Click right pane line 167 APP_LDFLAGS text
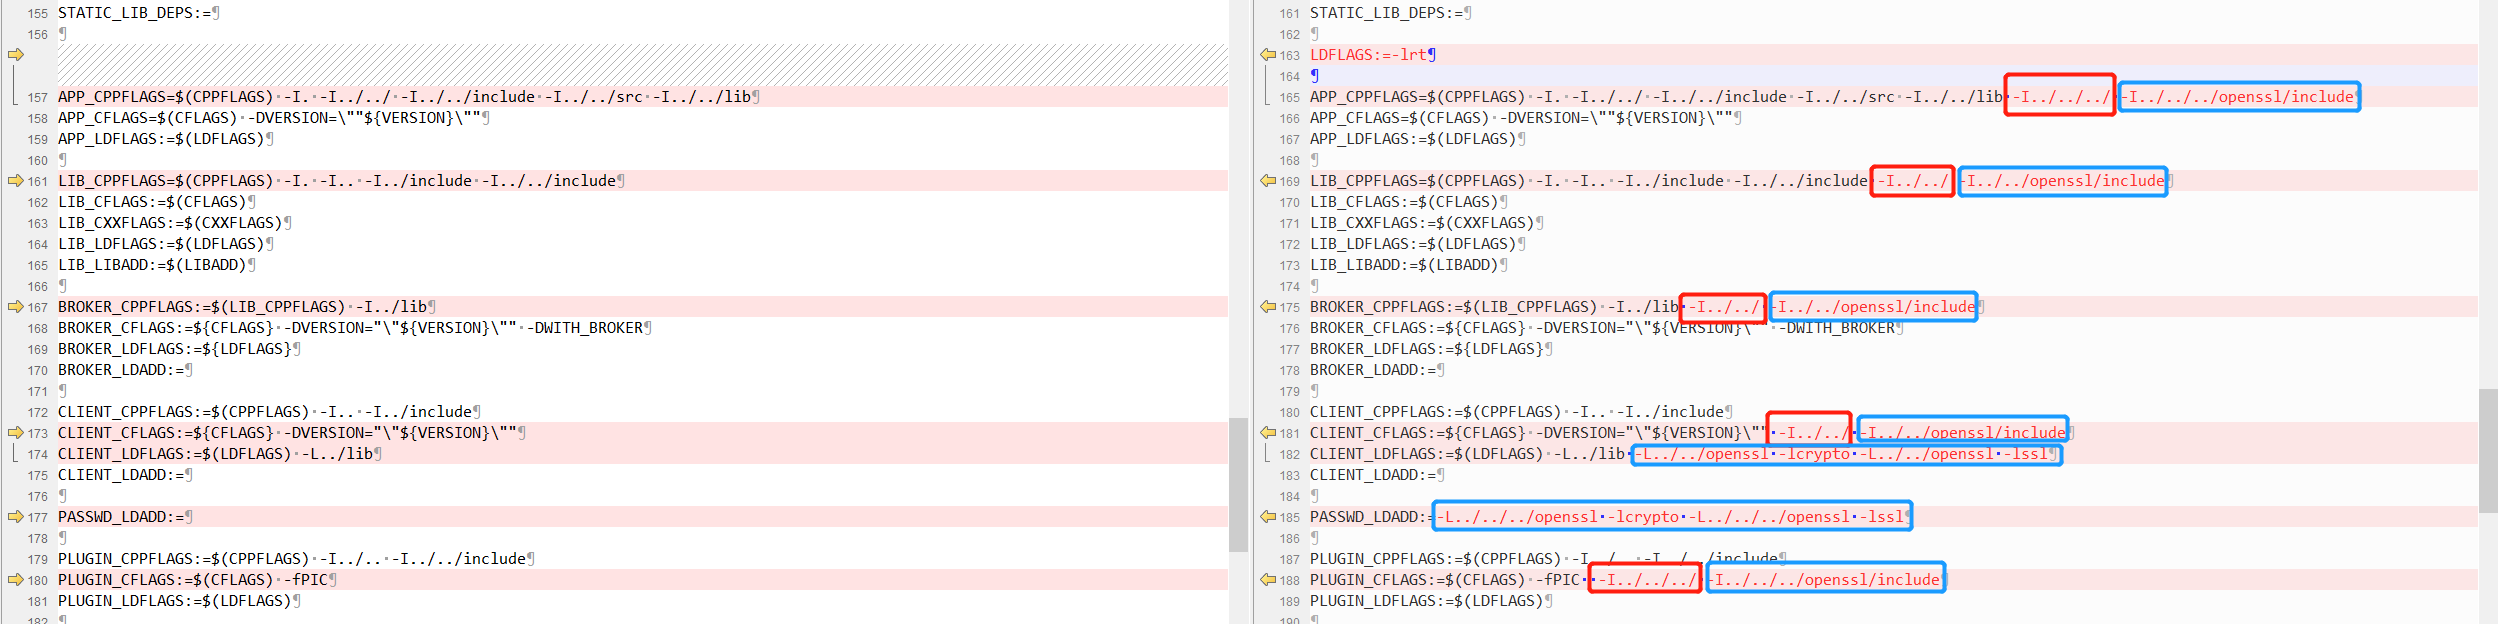 coord(1417,139)
